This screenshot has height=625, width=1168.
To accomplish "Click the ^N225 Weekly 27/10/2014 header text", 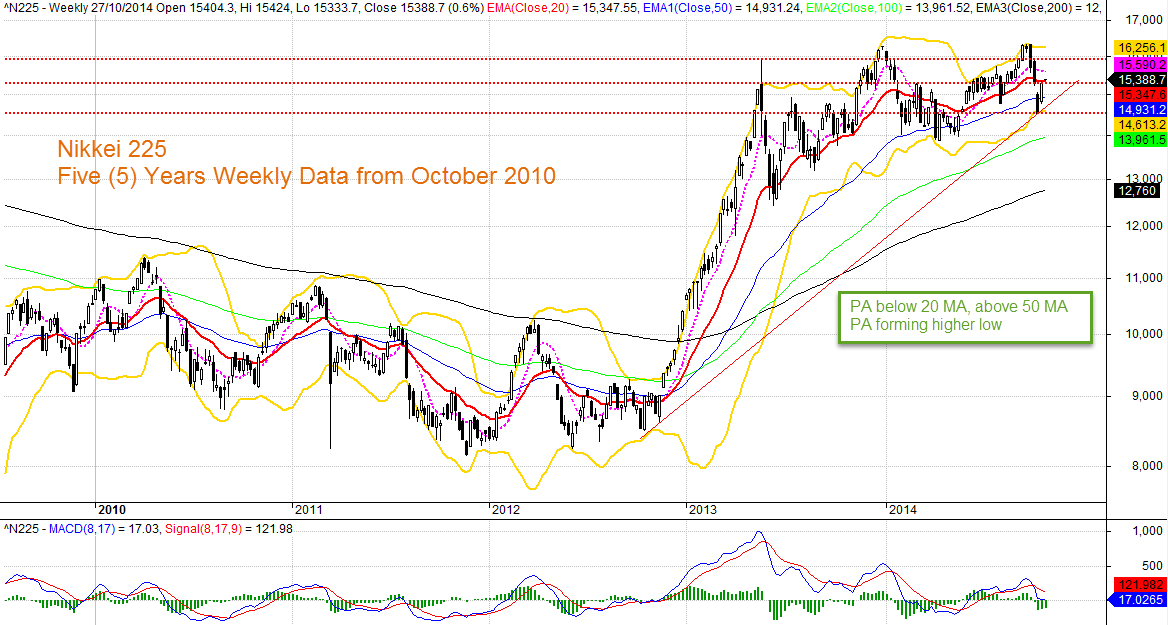I will (77, 7).
